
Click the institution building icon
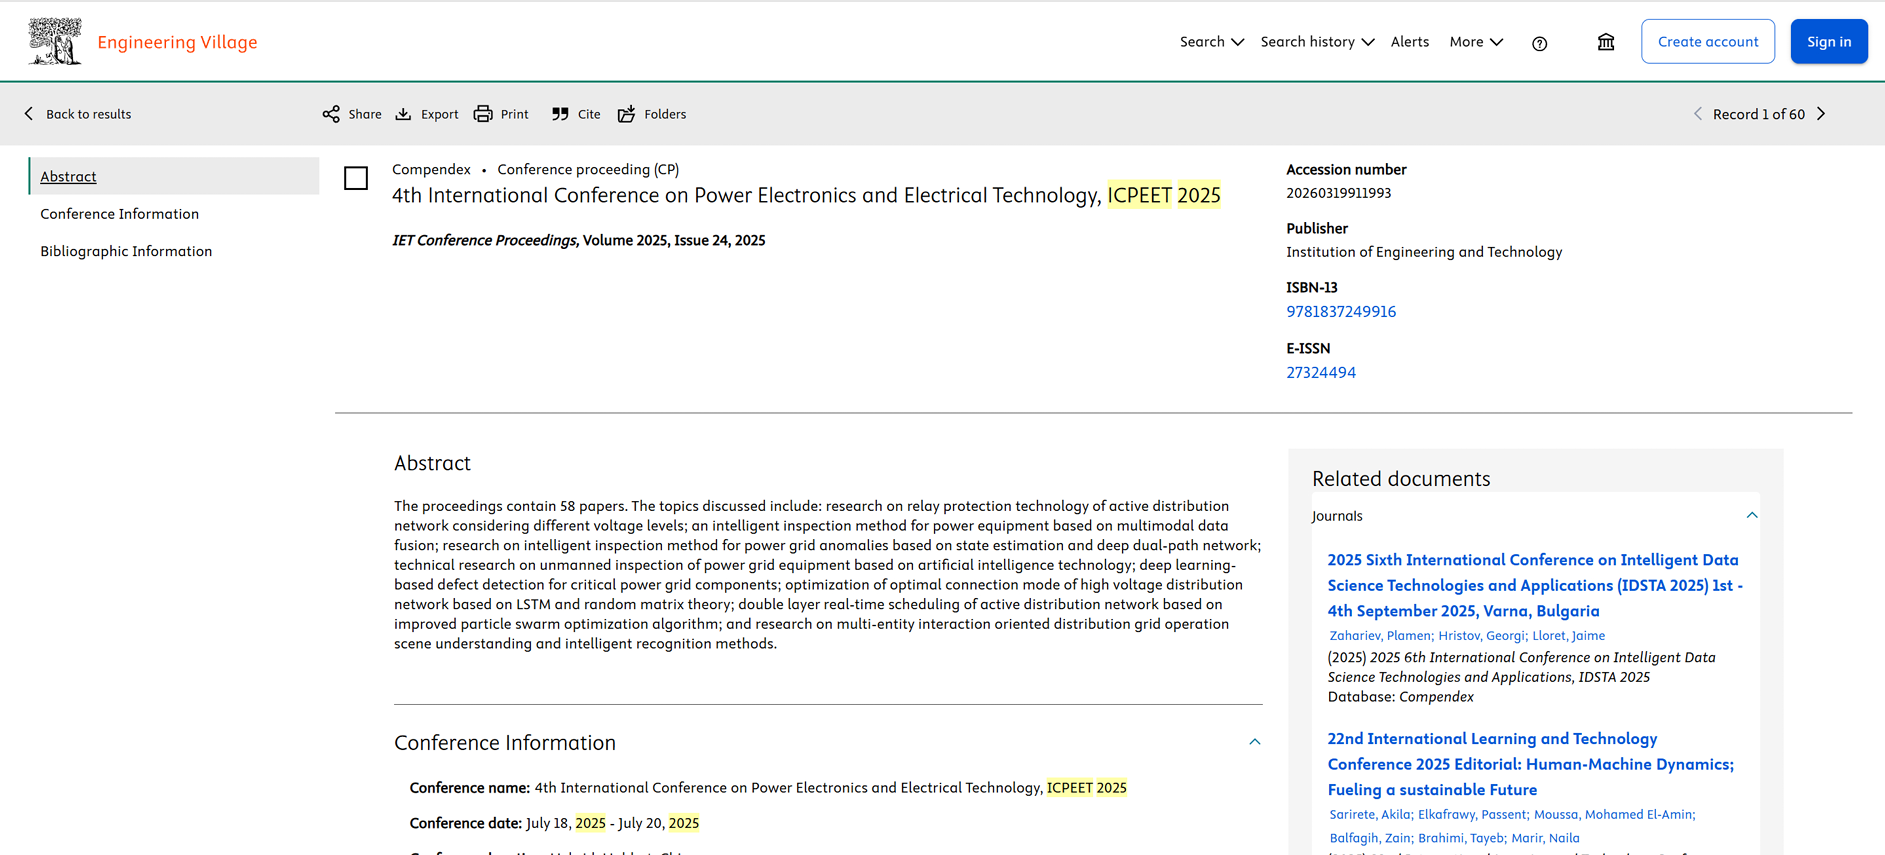pos(1606,42)
